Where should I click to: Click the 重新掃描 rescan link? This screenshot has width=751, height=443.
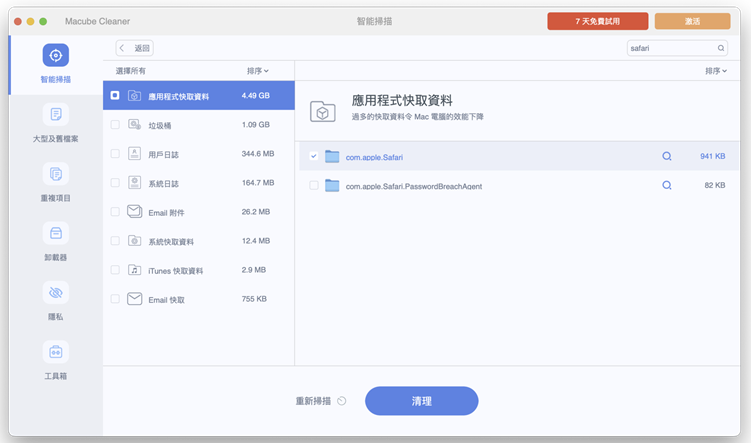tap(313, 401)
